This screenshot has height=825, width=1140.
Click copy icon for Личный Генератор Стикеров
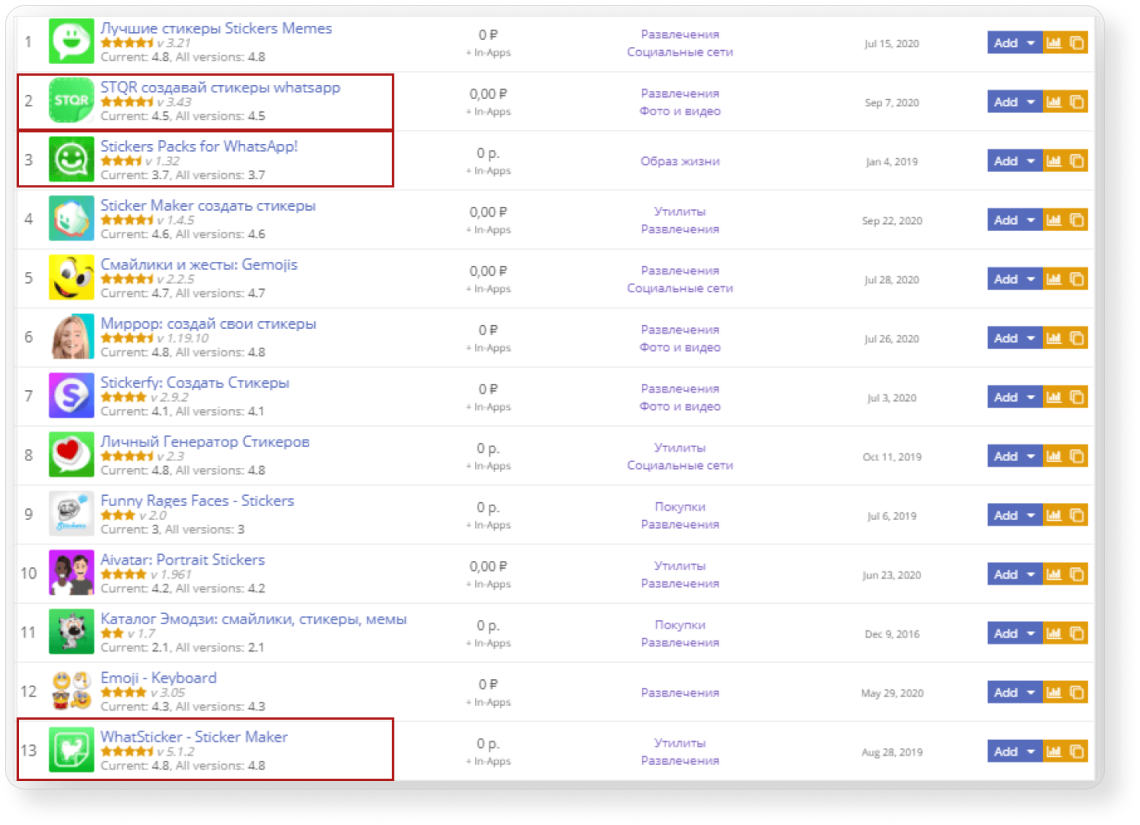point(1077,456)
